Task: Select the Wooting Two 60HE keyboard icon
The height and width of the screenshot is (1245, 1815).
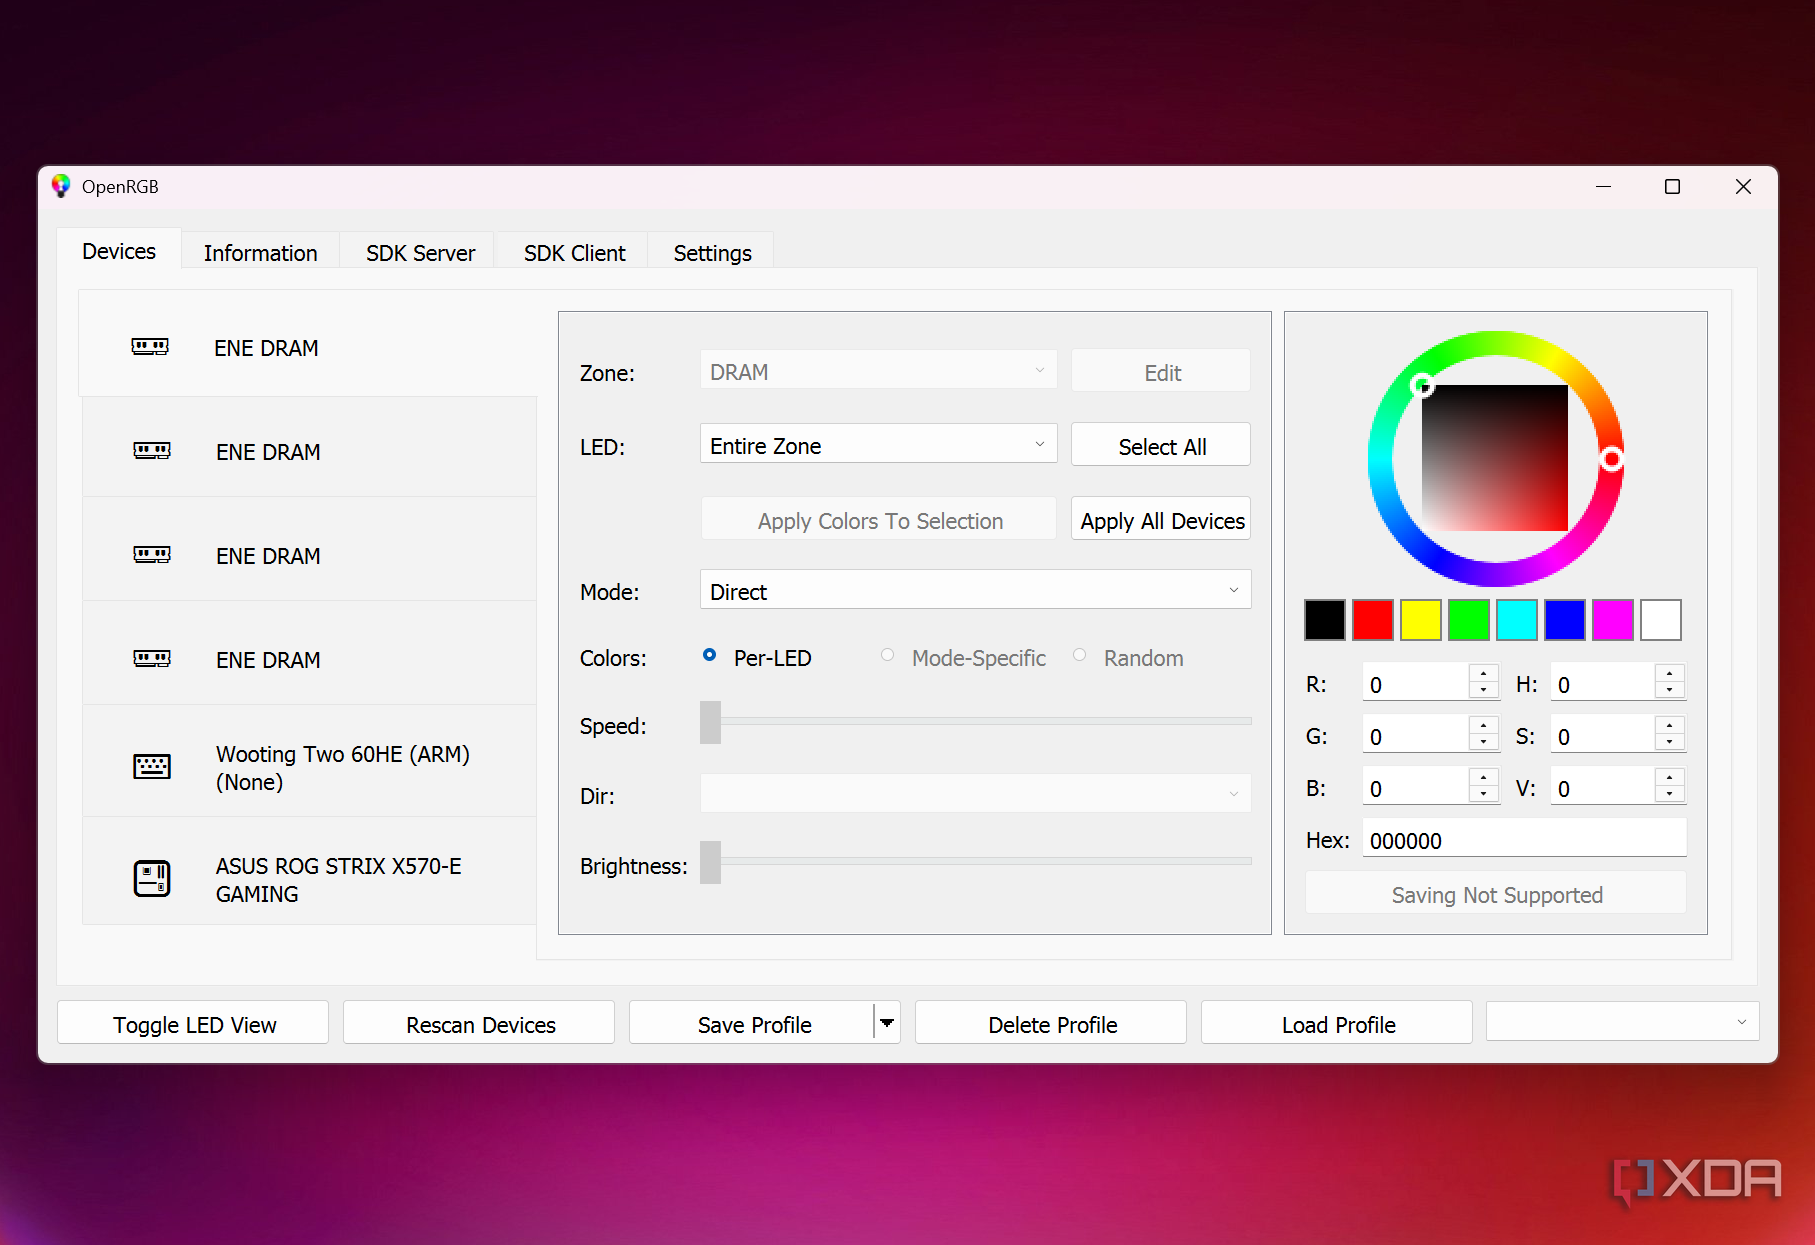Action: coord(152,767)
